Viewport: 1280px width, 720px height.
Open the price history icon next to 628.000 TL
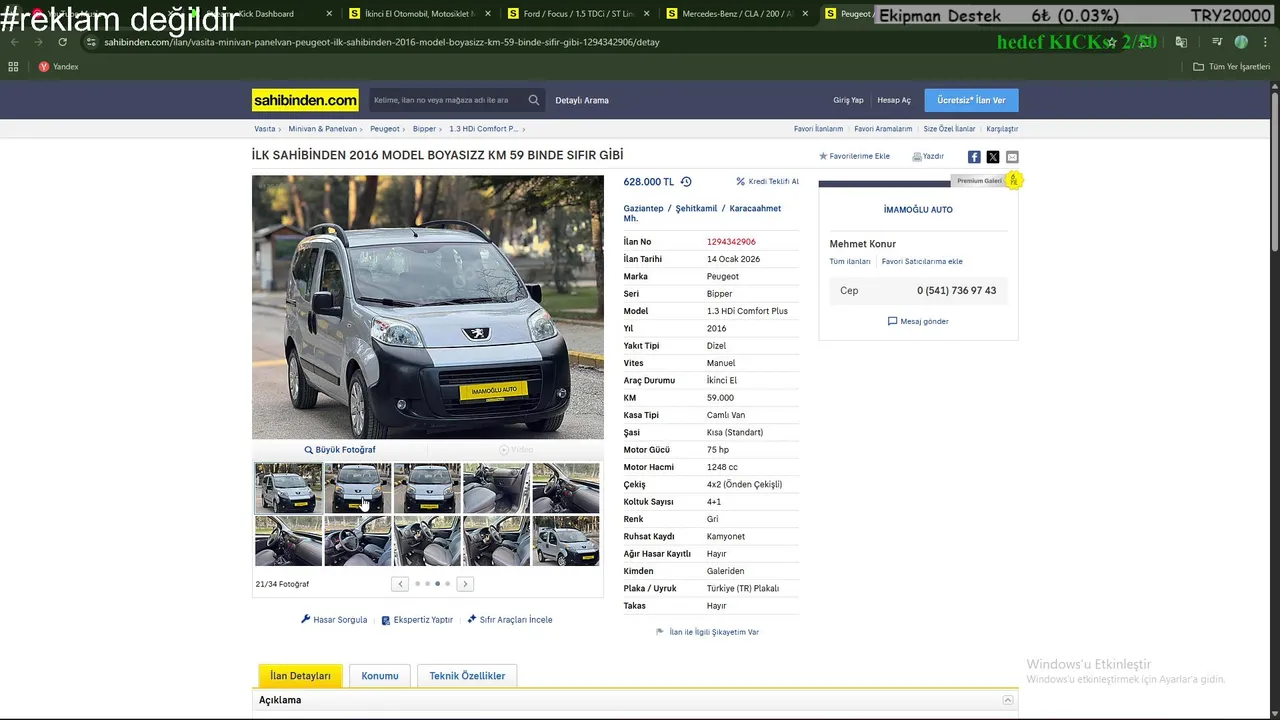tap(686, 182)
